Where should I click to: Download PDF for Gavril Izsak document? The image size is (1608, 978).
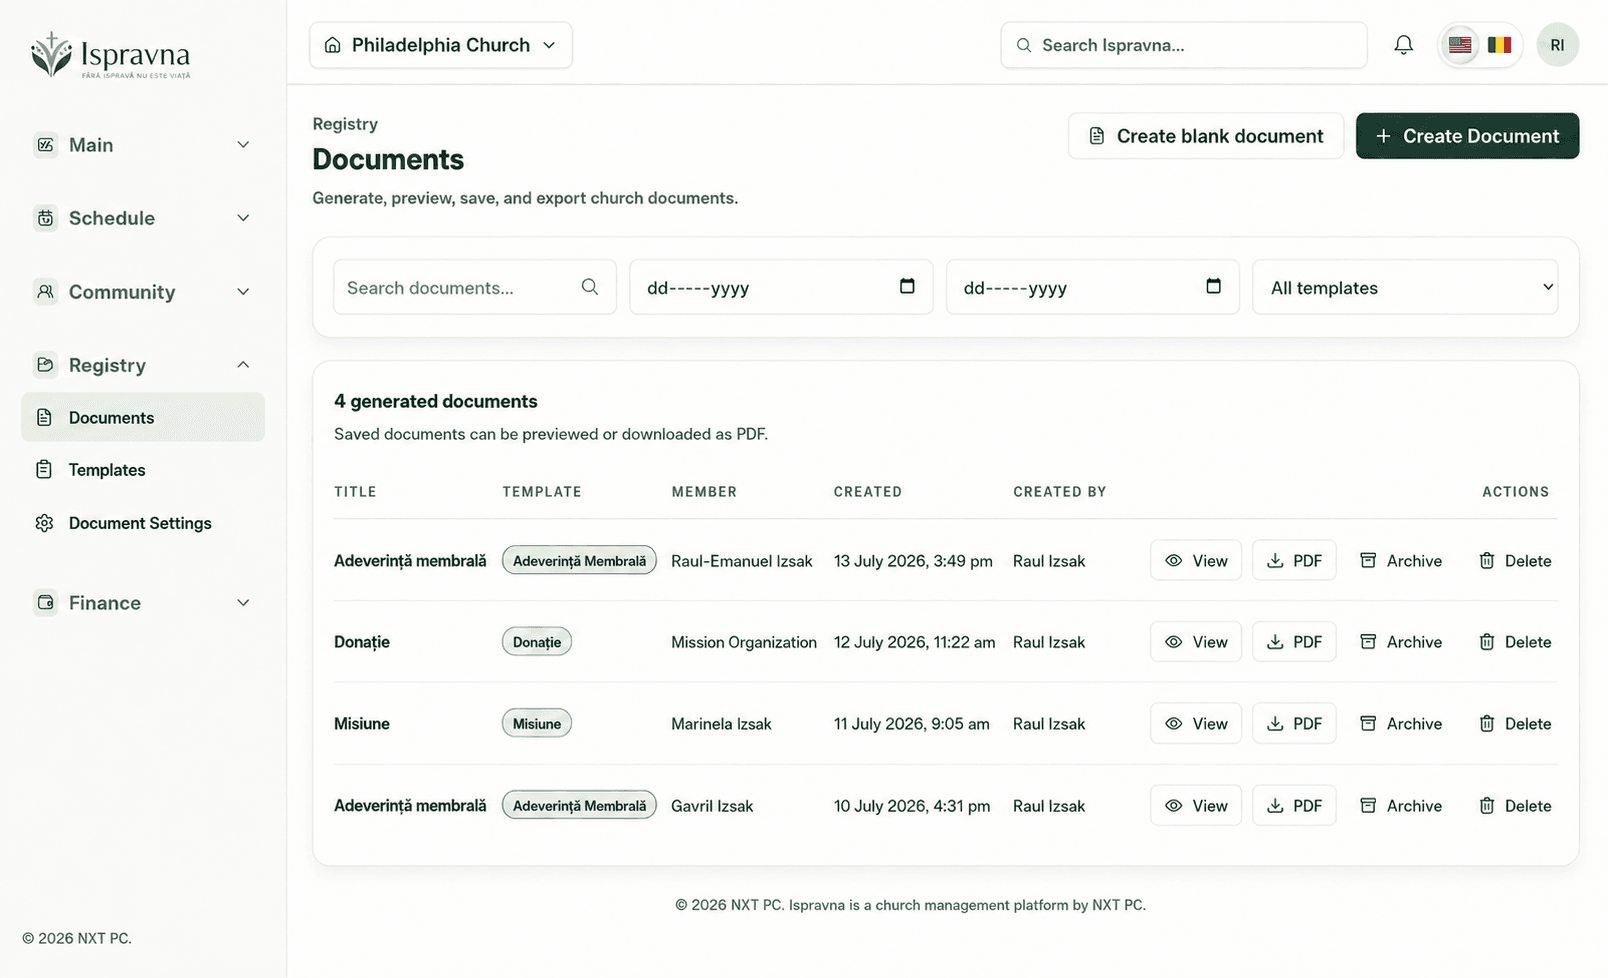(x=1294, y=806)
